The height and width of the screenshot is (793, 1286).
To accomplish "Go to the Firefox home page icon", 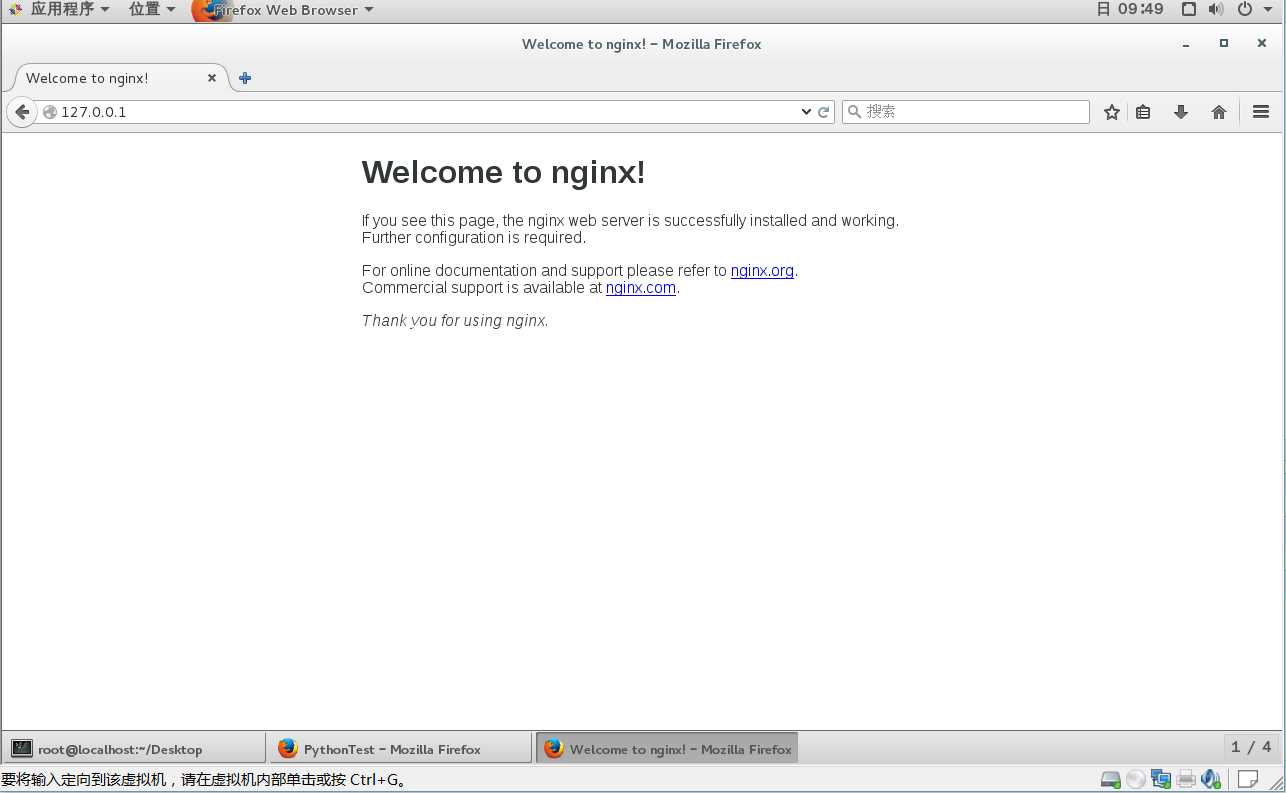I will [x=1219, y=112].
